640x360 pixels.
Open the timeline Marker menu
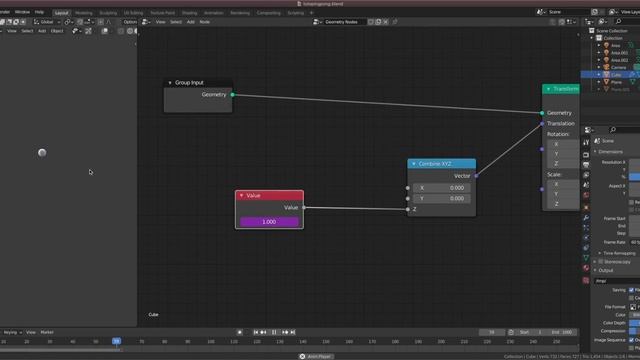click(x=47, y=332)
